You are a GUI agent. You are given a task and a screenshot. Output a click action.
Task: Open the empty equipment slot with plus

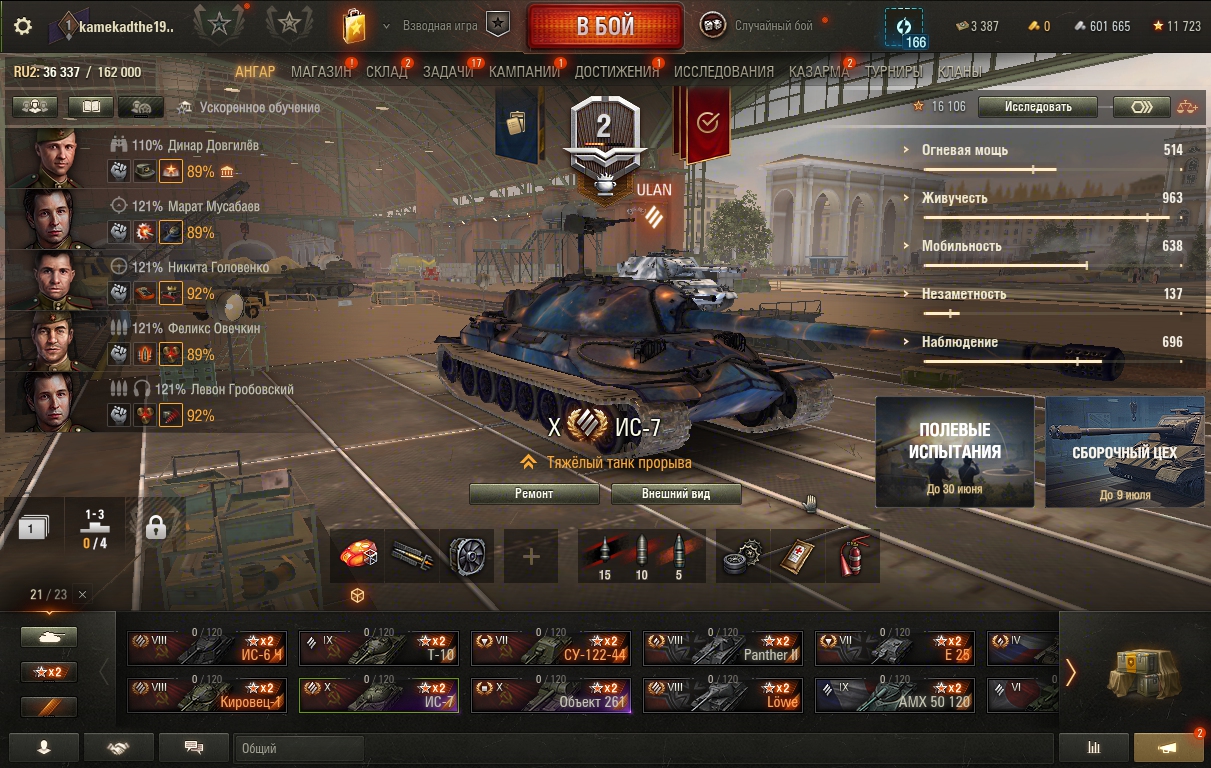pos(532,556)
